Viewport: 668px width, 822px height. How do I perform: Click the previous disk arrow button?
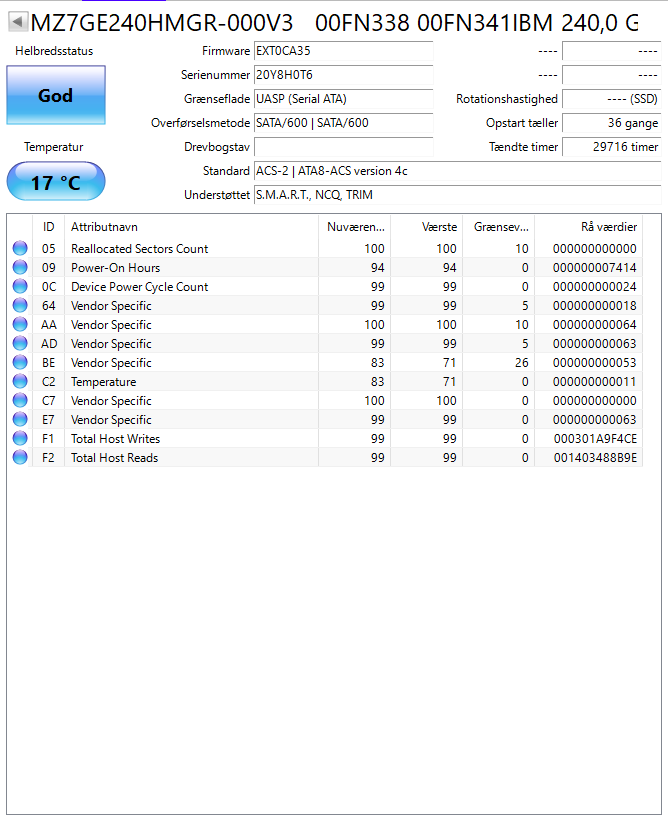click(x=18, y=21)
